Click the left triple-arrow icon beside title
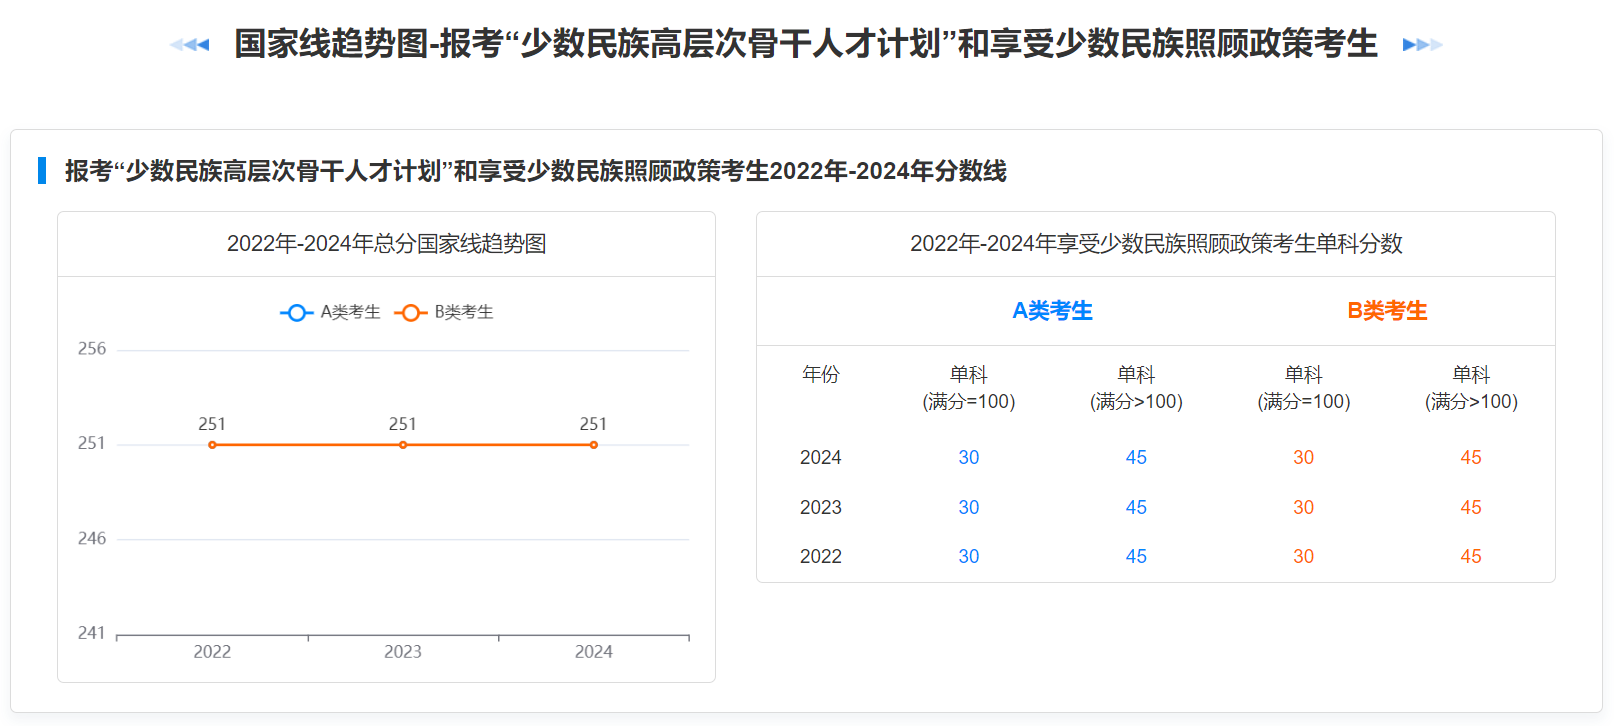The image size is (1614, 726). pos(190,44)
